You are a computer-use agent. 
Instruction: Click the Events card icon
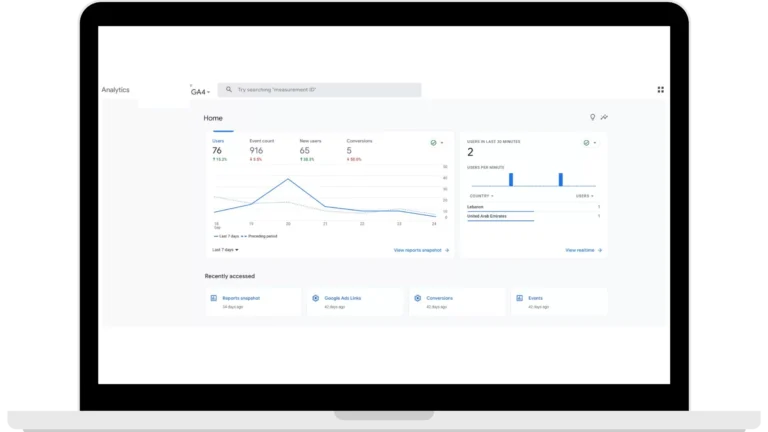519,298
